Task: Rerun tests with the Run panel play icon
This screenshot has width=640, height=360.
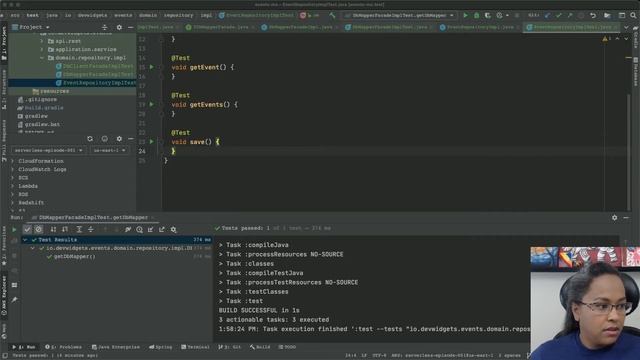Action: click(x=14, y=229)
